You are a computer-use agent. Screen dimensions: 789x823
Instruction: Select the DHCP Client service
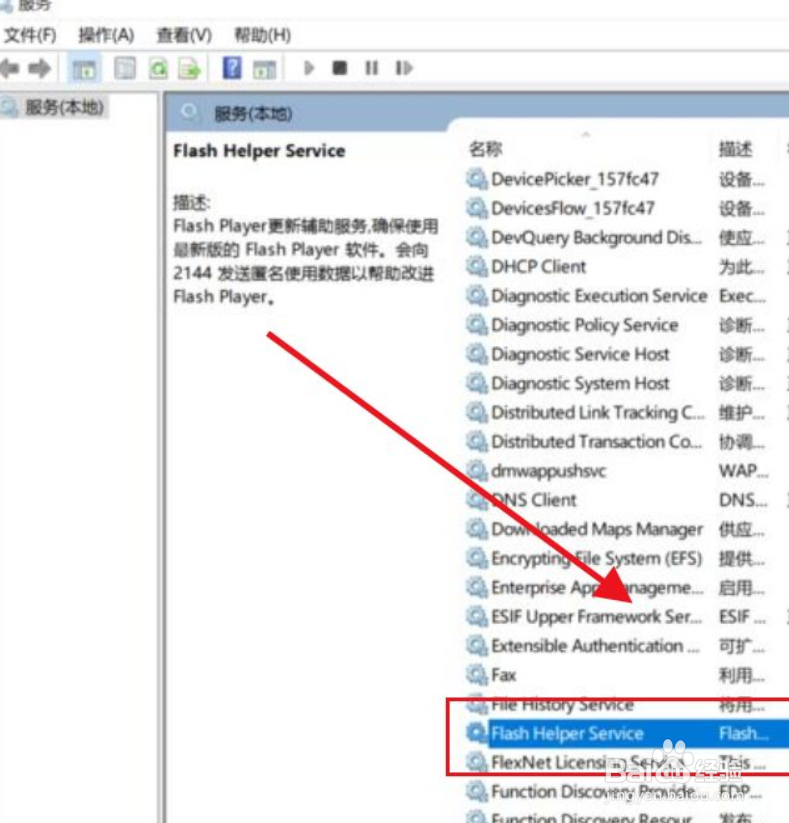coord(539,267)
